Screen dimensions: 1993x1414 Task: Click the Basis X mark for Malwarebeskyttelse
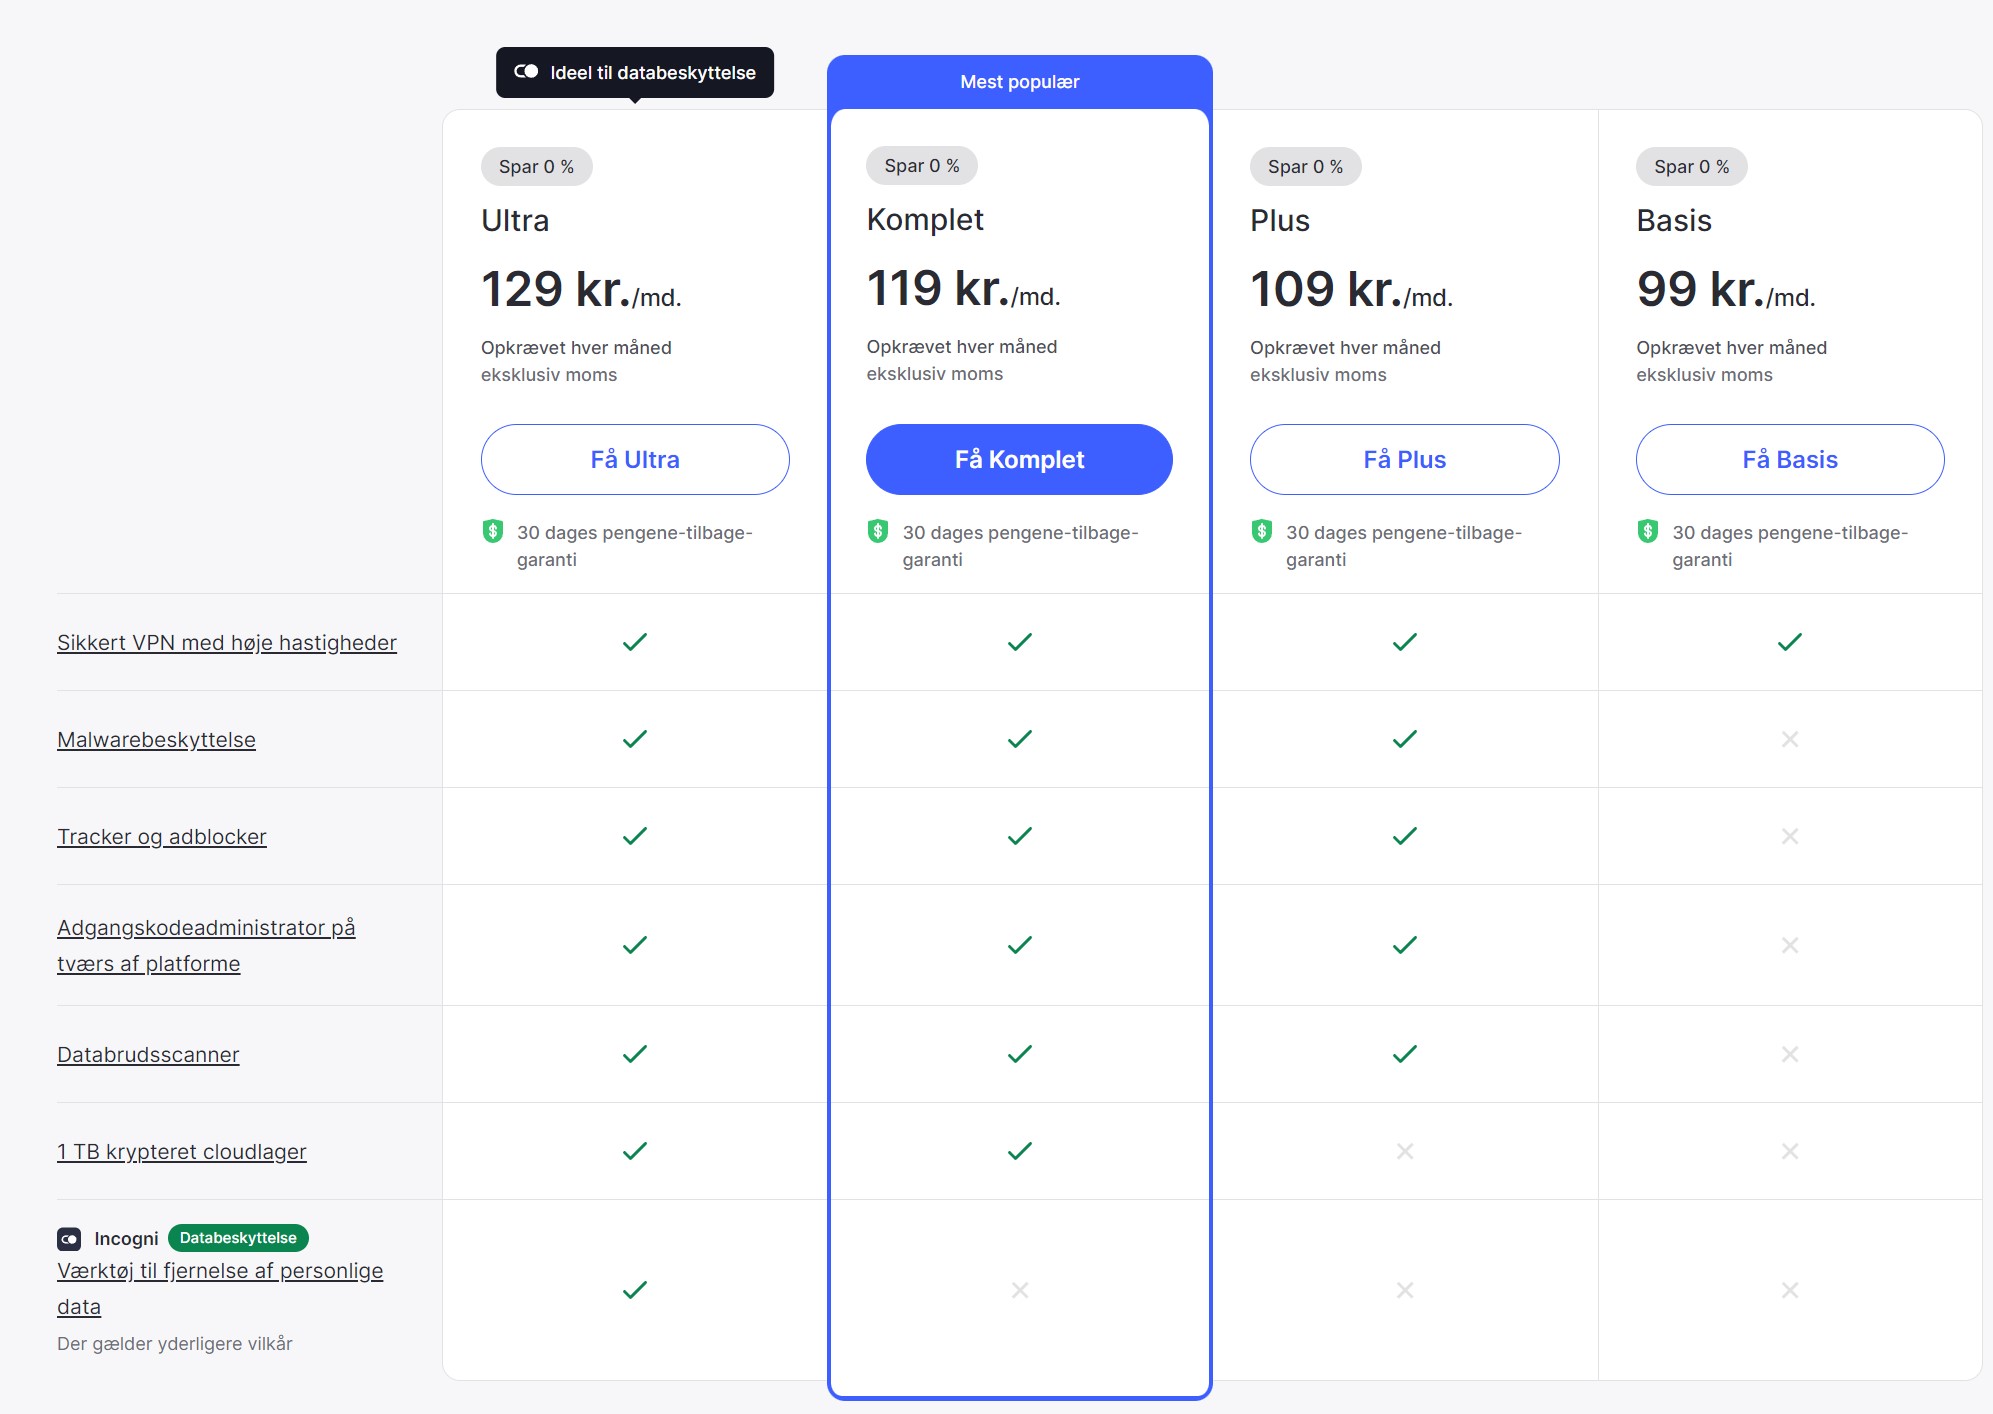click(x=1790, y=739)
